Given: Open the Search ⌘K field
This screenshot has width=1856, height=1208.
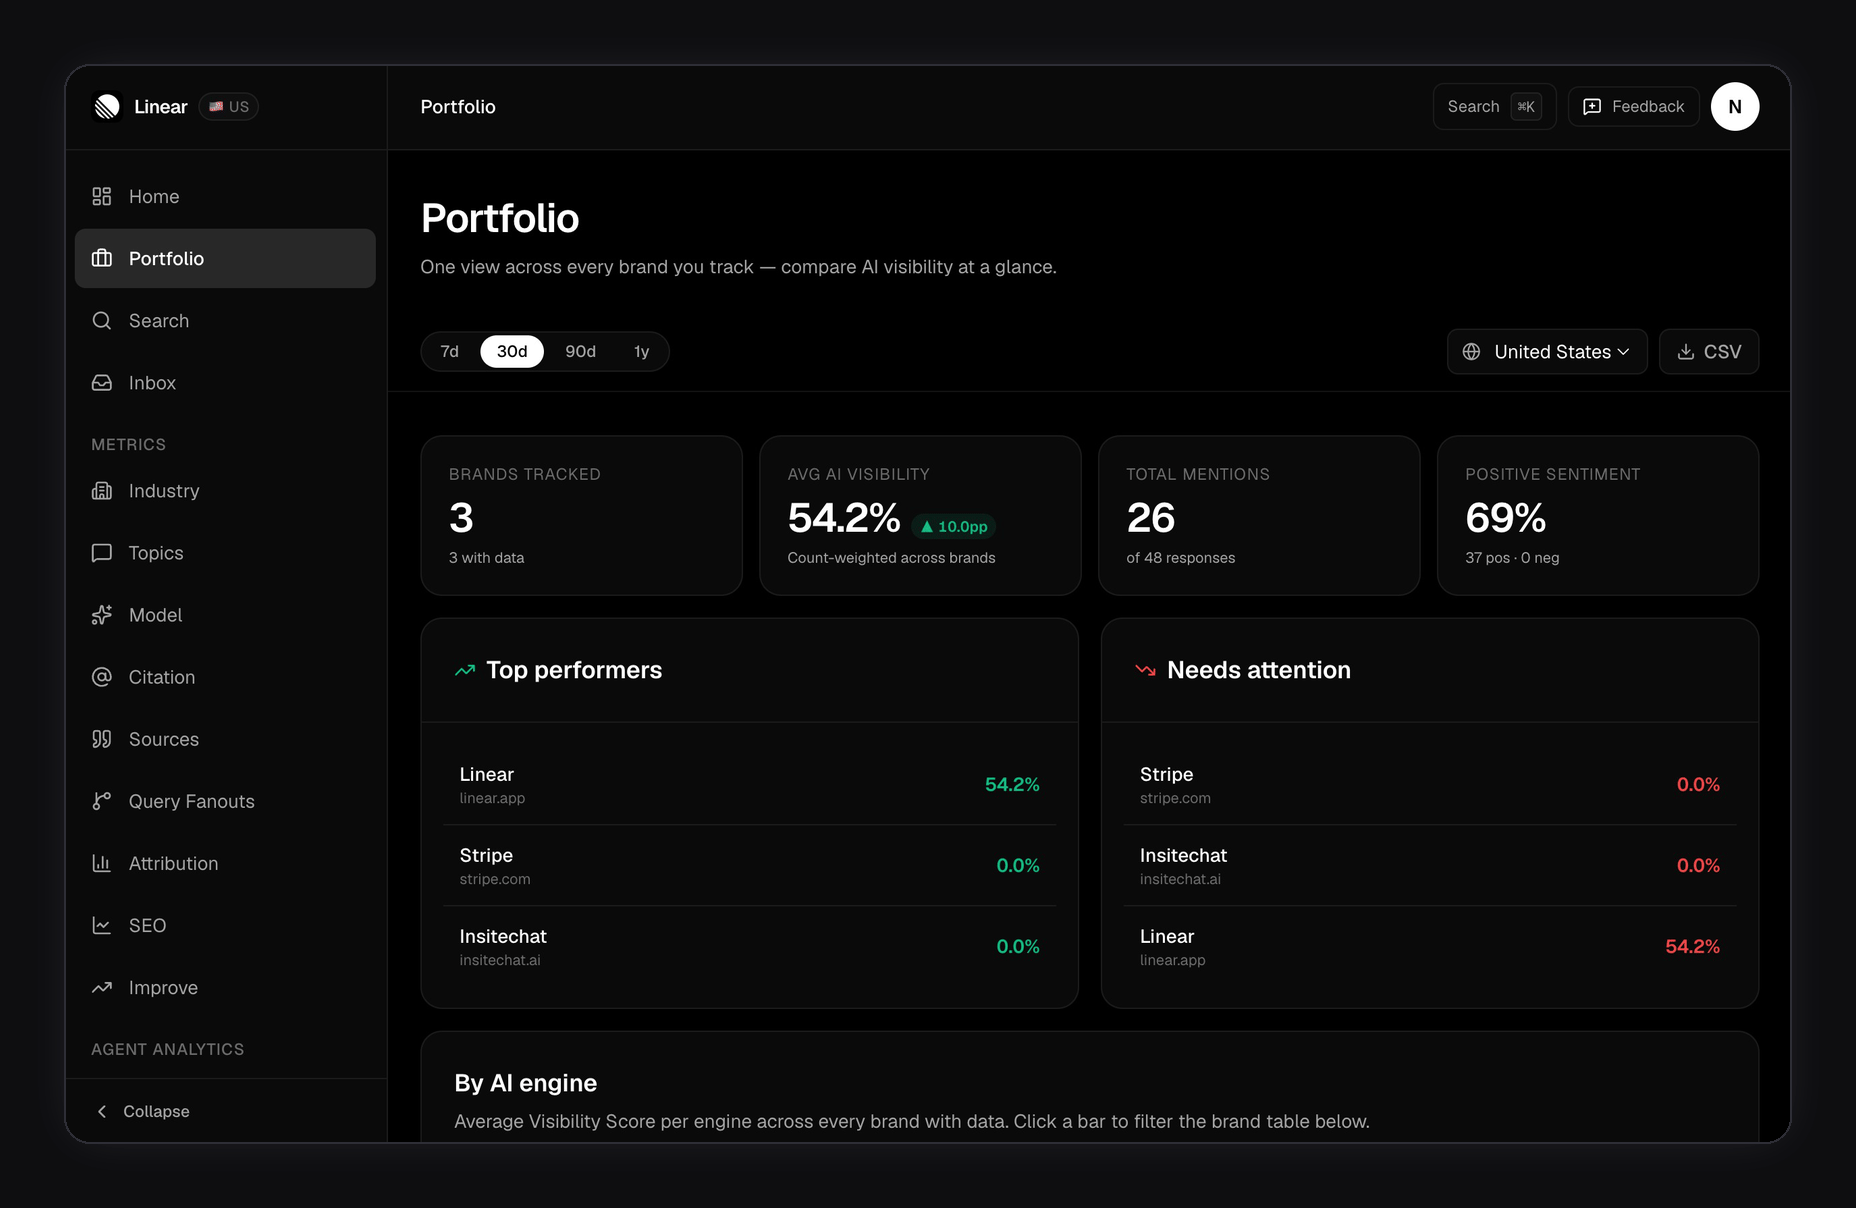Looking at the screenshot, I should point(1494,106).
